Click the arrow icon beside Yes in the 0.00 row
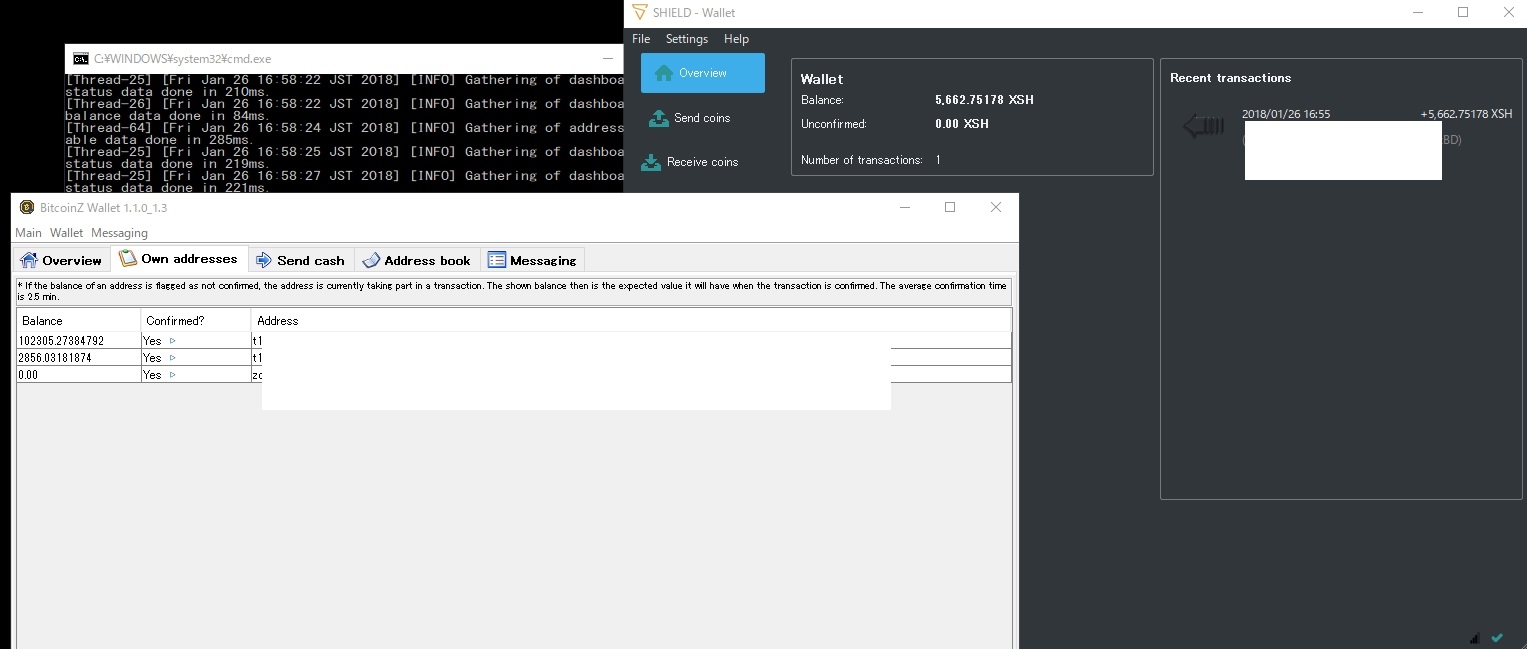This screenshot has height=649, width=1527. [172, 375]
